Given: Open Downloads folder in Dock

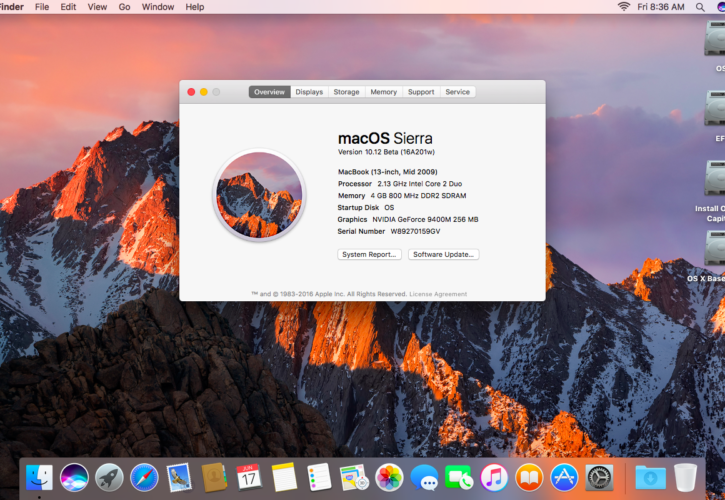Looking at the screenshot, I should (651, 477).
